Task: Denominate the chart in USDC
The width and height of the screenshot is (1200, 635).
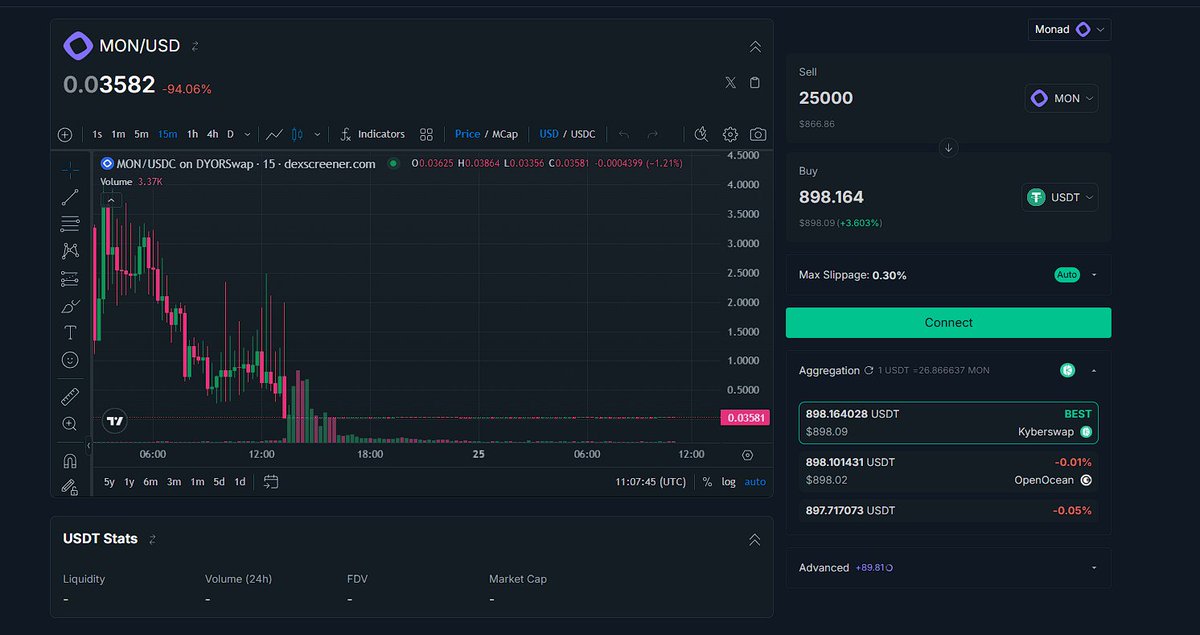Action: tap(583, 134)
